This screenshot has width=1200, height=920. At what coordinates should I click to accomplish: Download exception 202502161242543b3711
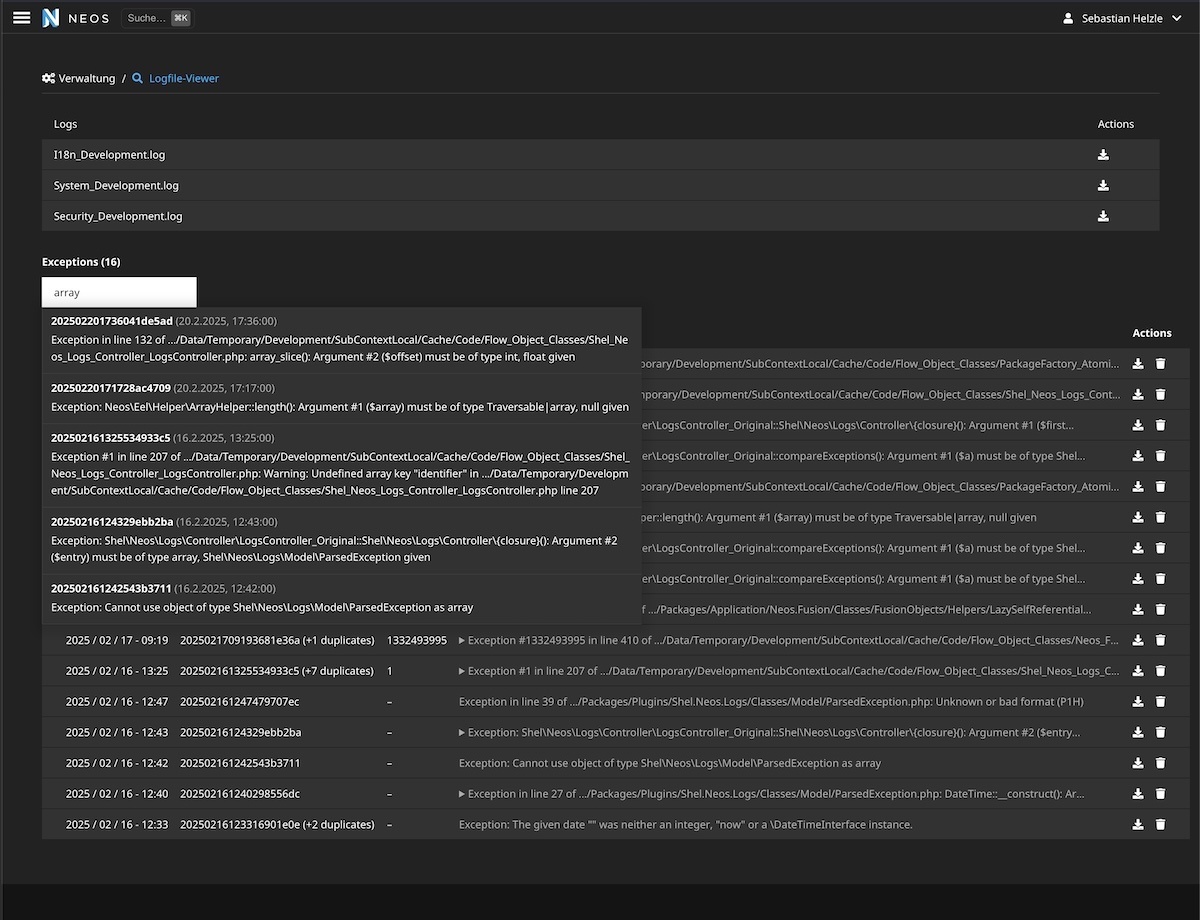click(1138, 763)
